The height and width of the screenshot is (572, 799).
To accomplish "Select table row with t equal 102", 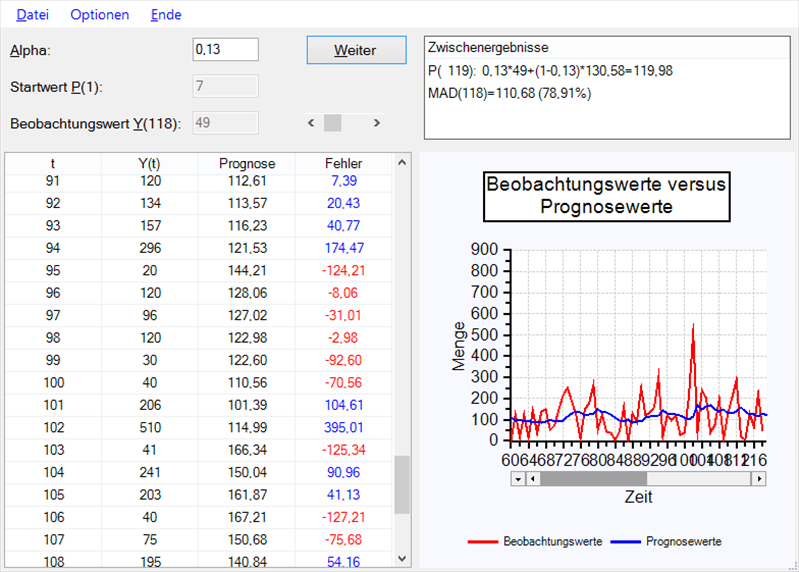I will click(x=200, y=424).
